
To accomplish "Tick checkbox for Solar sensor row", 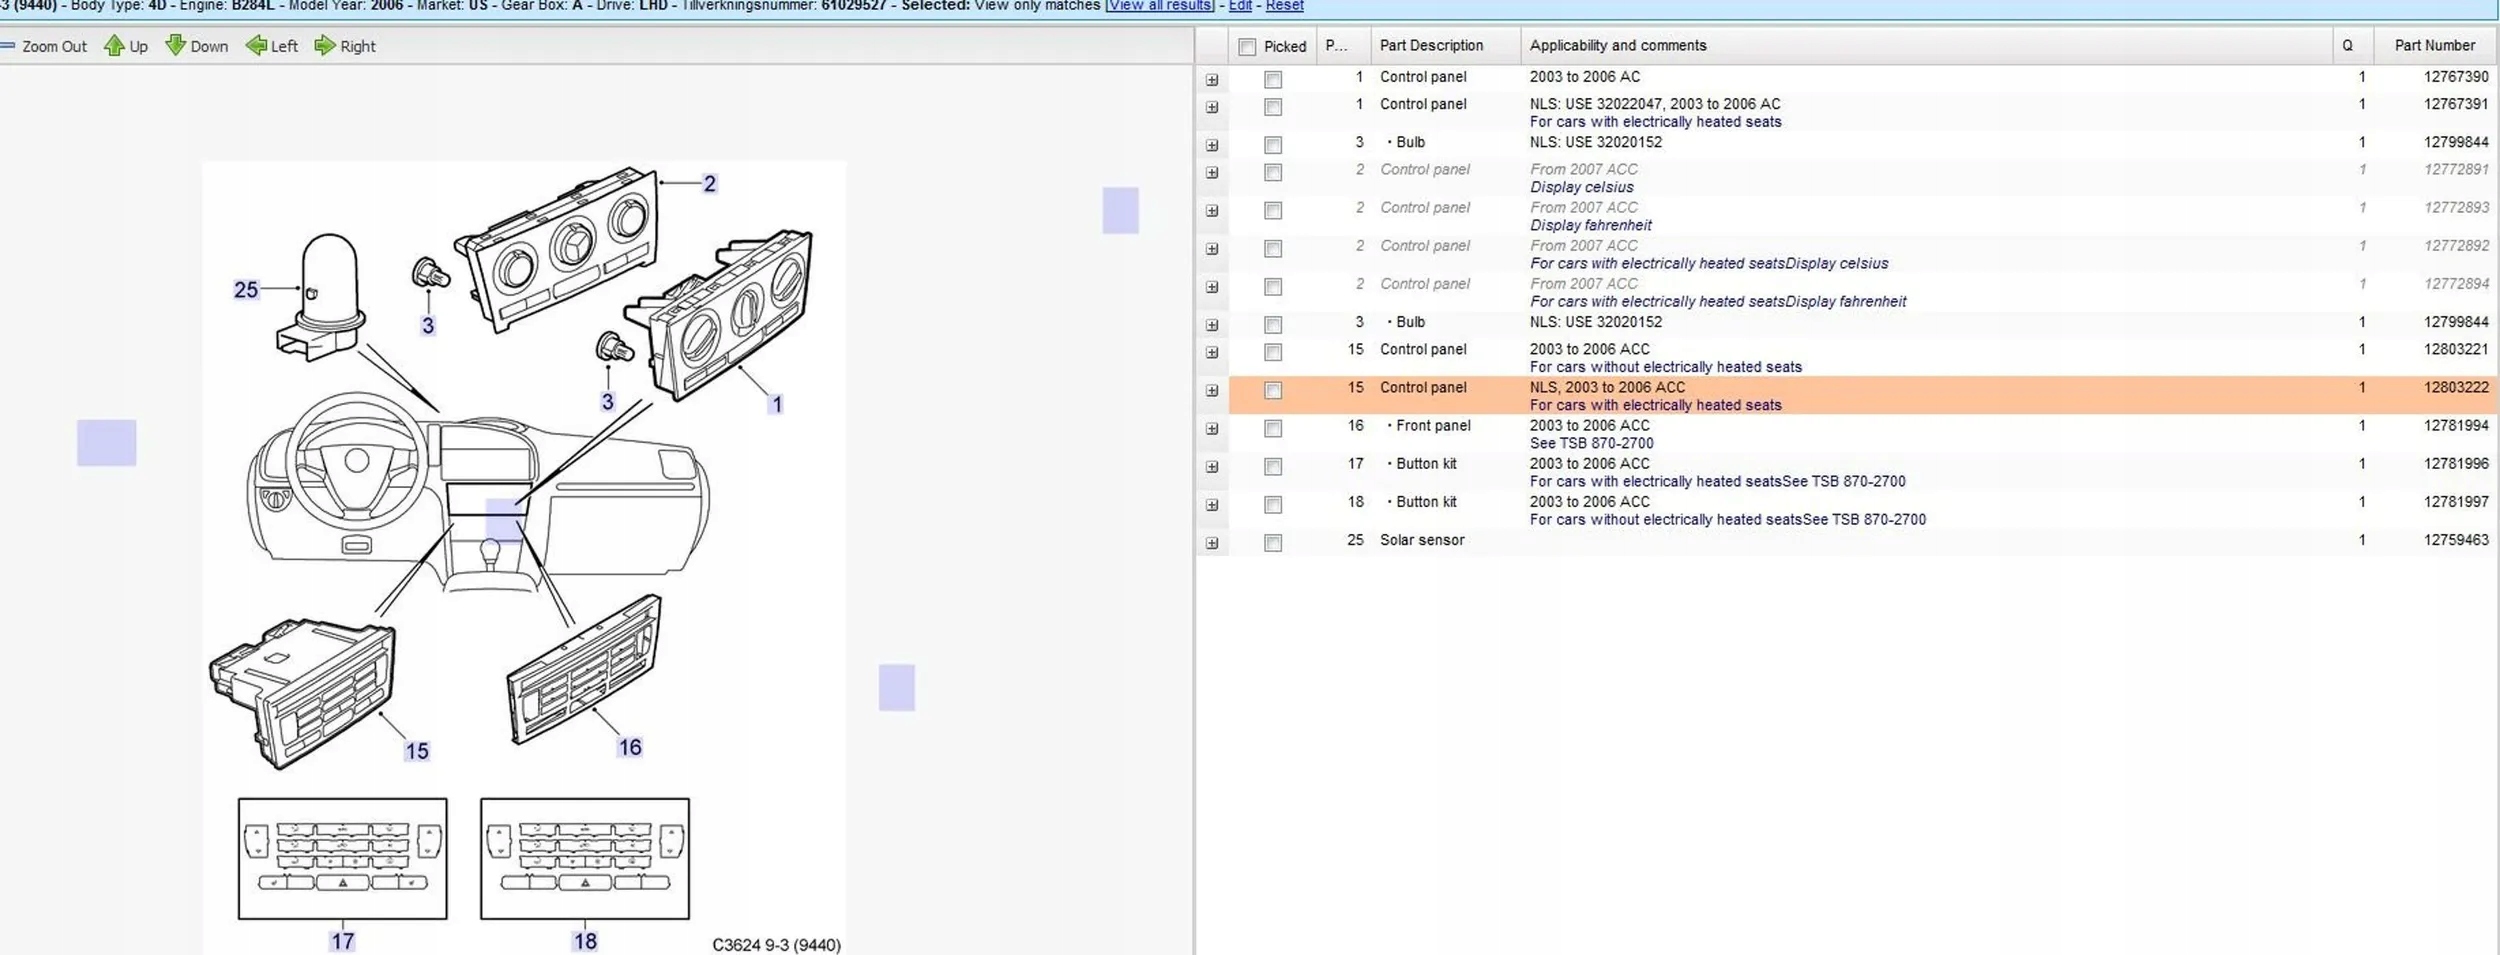I will click(x=1273, y=543).
